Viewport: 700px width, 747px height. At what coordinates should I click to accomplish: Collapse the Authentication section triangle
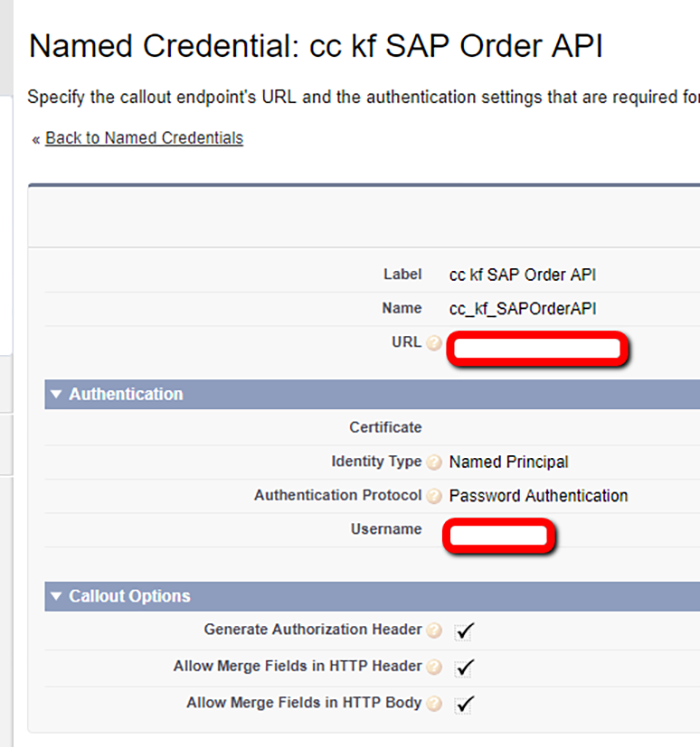[56, 394]
